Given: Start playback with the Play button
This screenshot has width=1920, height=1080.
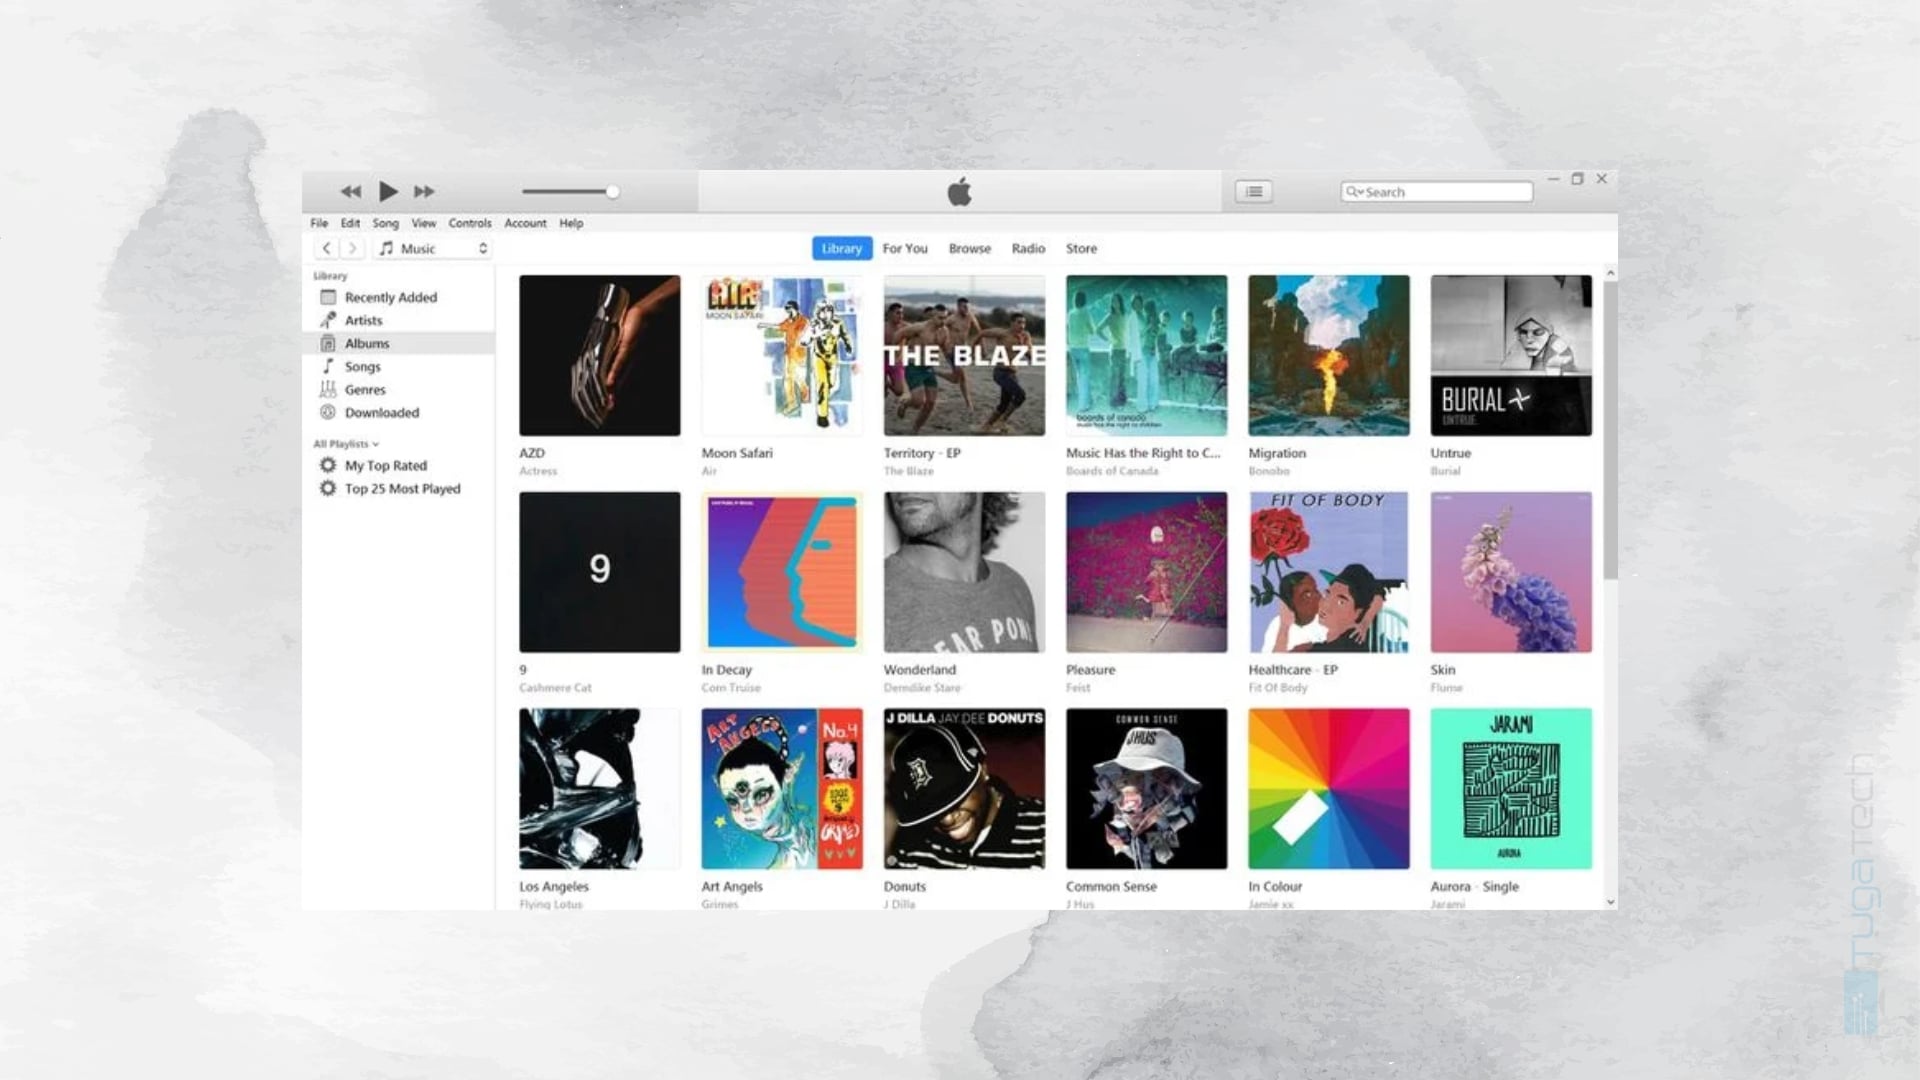Looking at the screenshot, I should coord(388,191).
